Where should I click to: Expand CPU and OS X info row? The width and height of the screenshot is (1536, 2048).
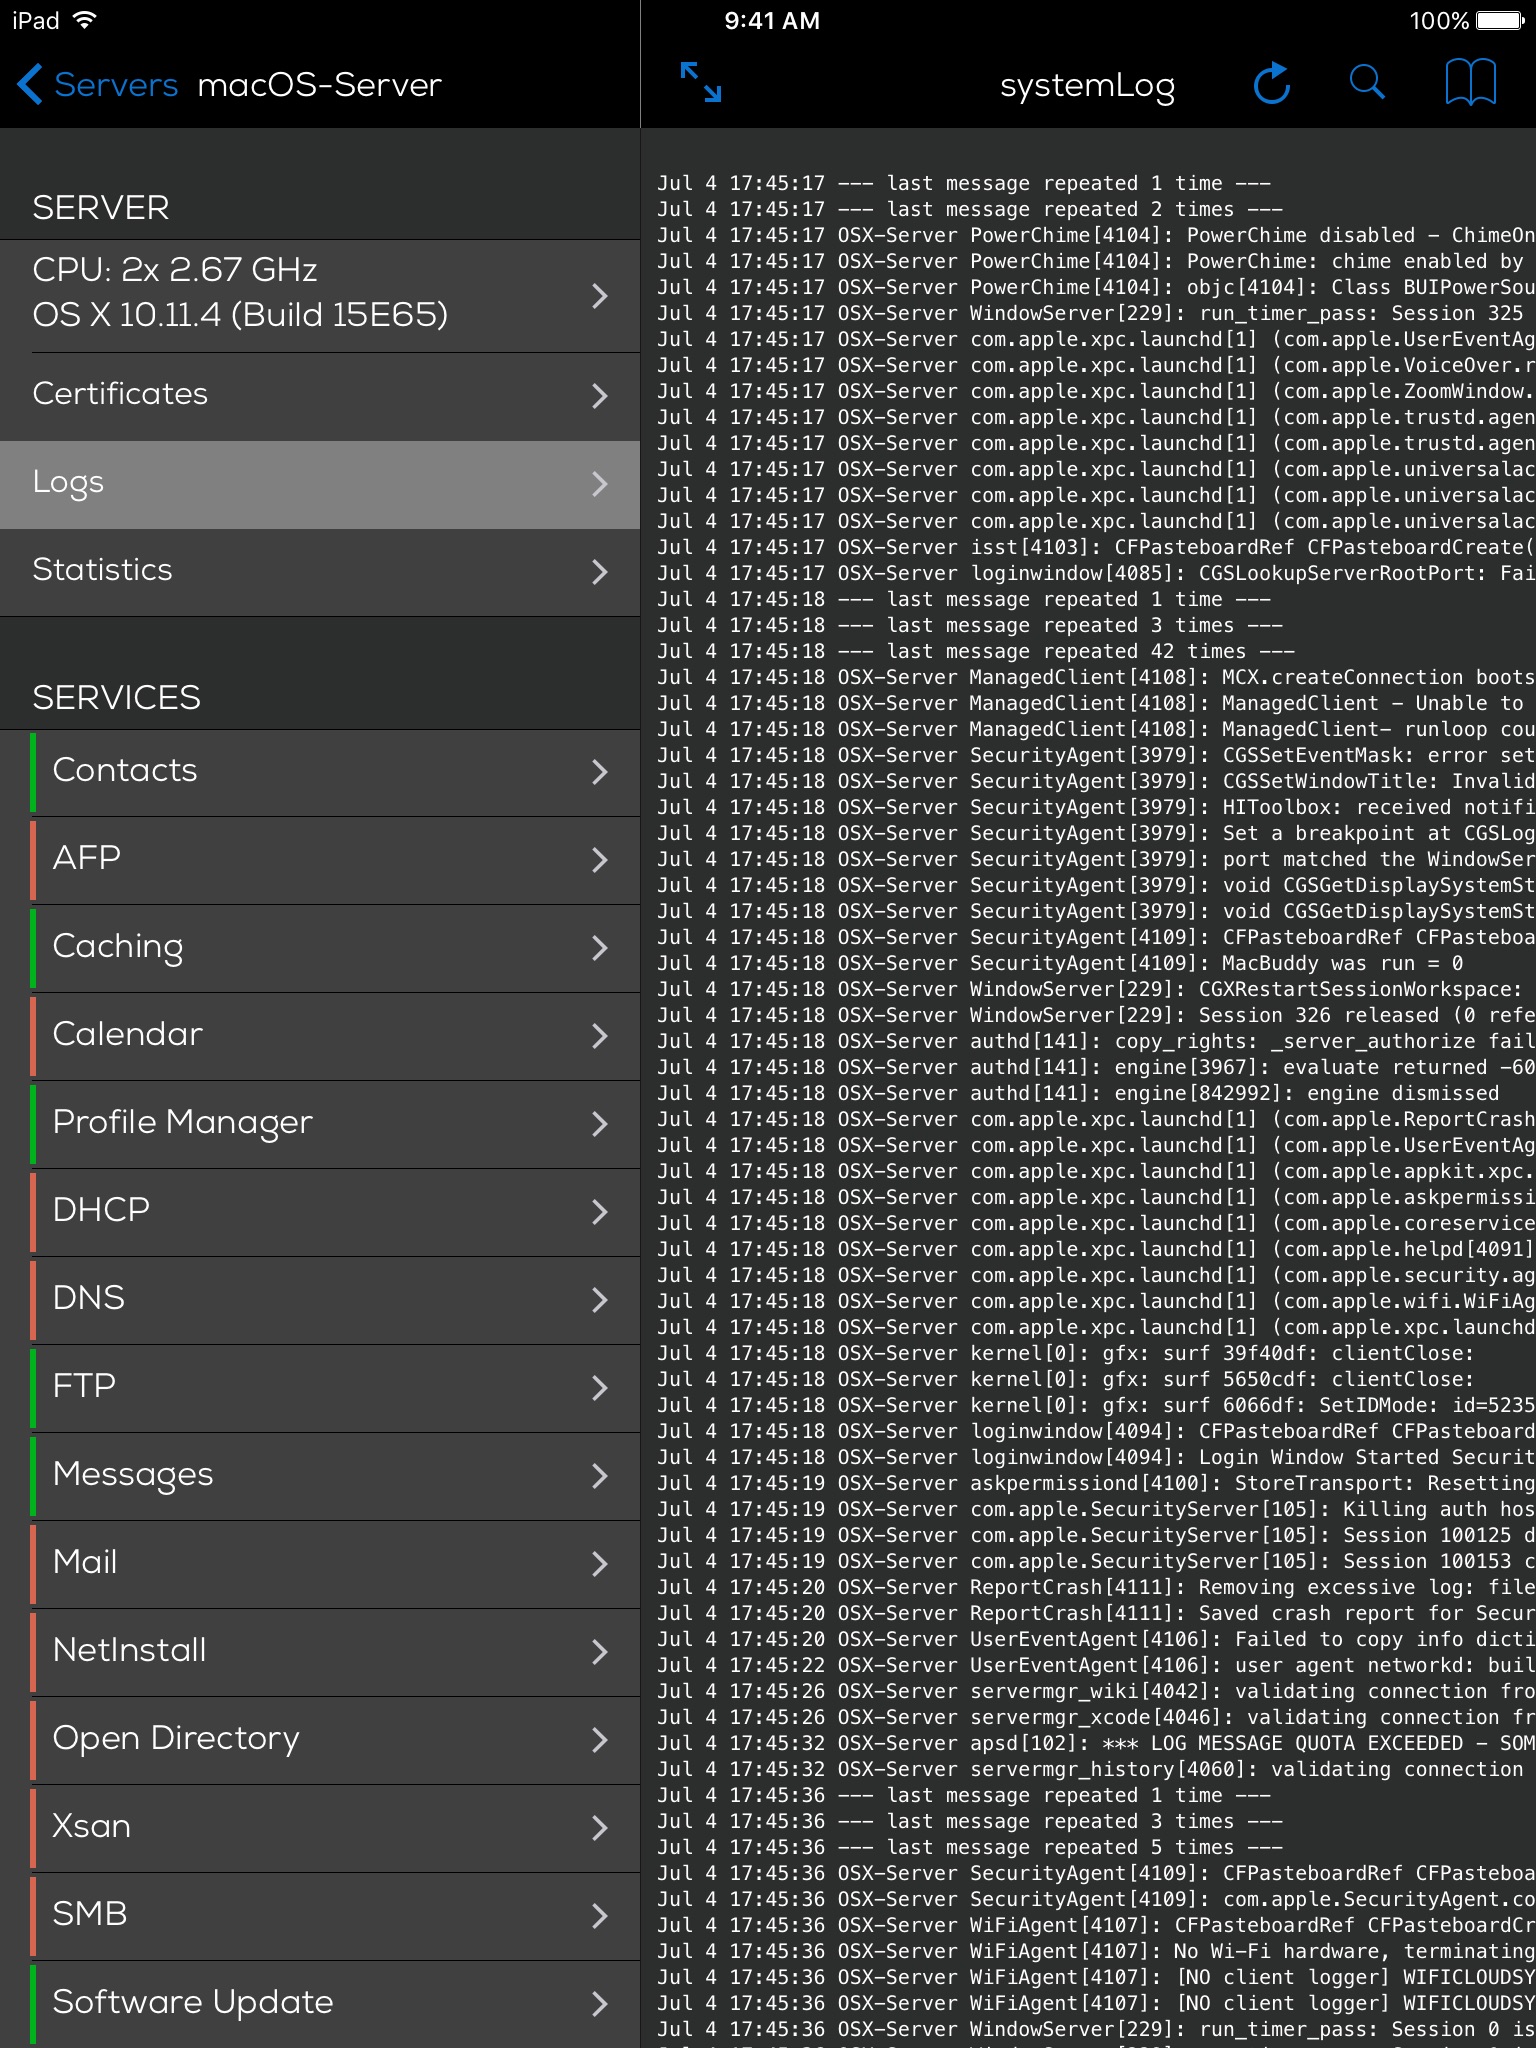[320, 294]
